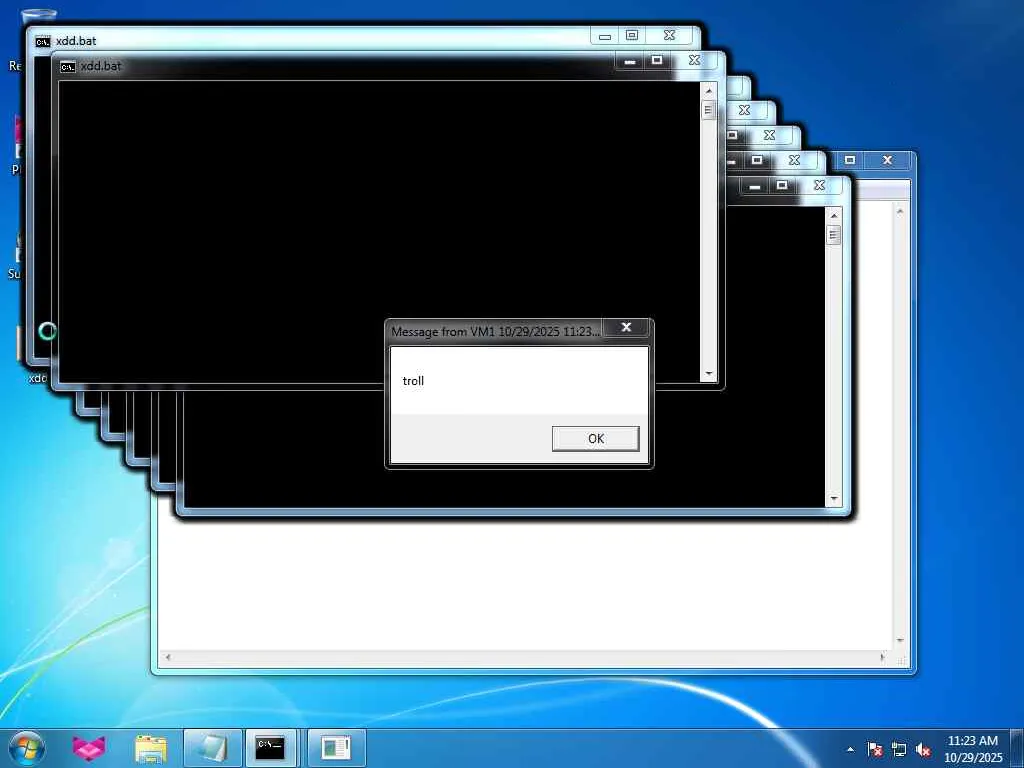Maximize the white background window
Viewport: 1024px width, 768px height.
click(850, 160)
